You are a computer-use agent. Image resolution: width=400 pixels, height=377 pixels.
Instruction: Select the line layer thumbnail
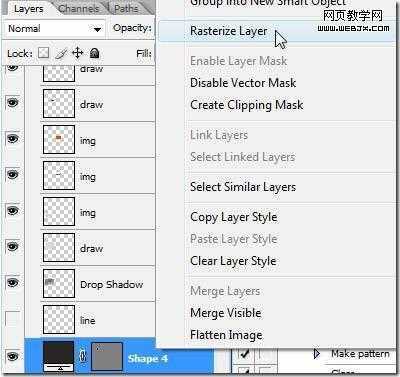point(59,320)
